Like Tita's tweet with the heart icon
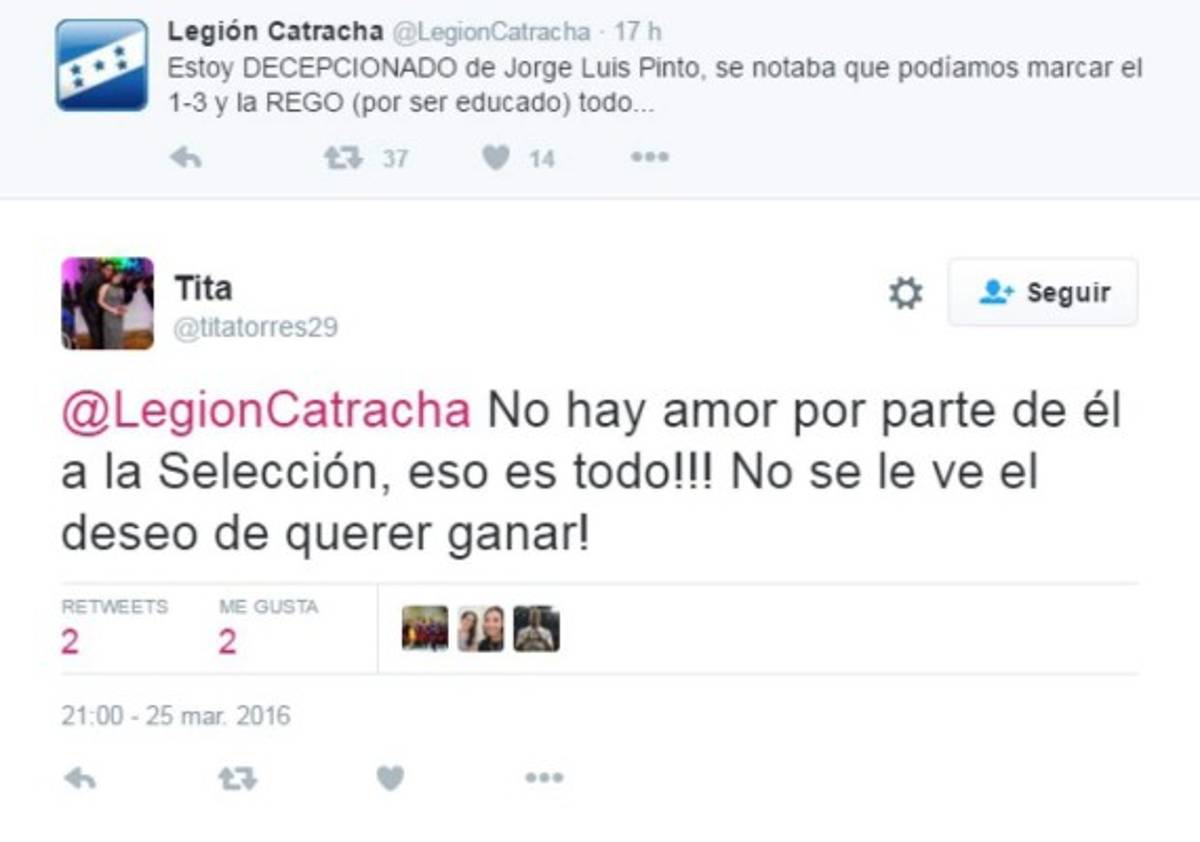The image size is (1200, 842). 390,778
